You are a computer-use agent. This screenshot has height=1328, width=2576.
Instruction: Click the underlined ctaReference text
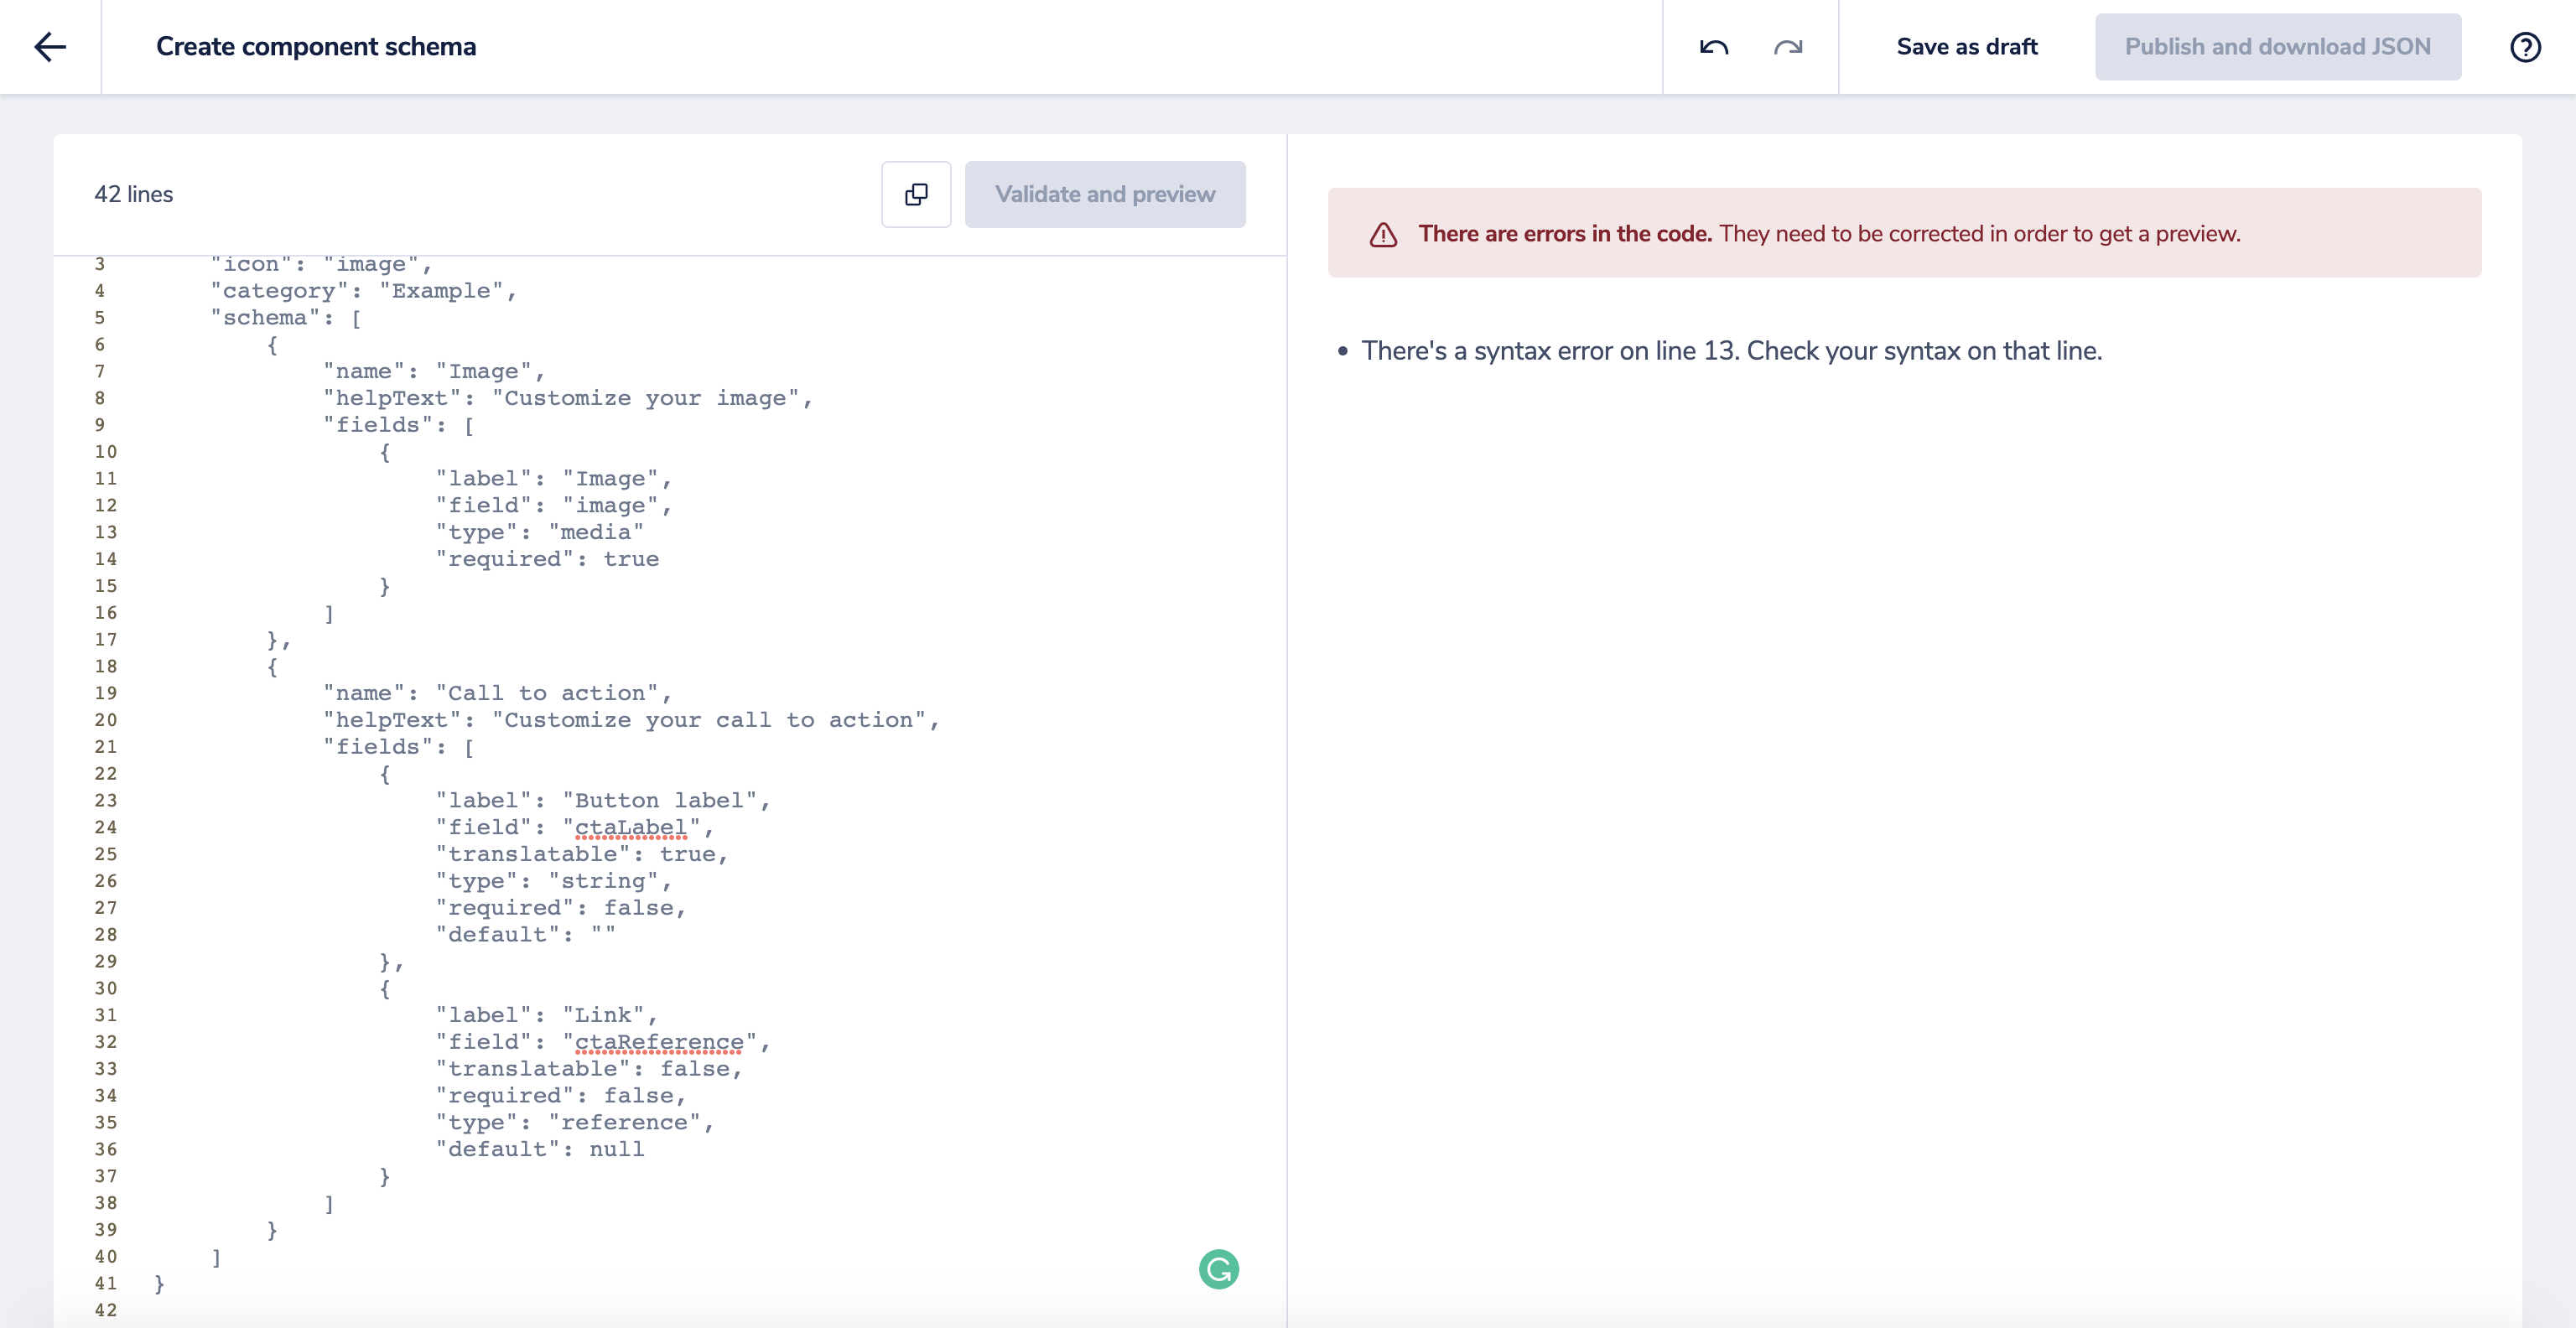click(658, 1042)
